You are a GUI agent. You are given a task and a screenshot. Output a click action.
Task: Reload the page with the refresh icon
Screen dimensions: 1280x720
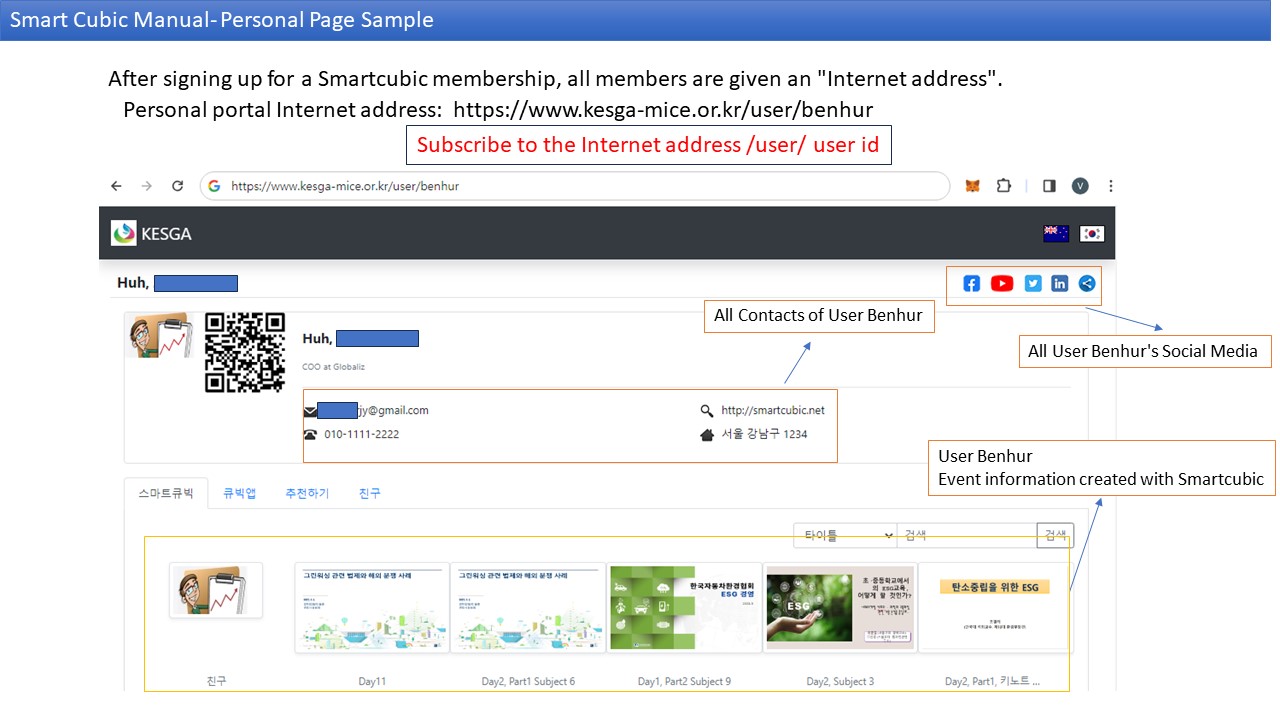pyautogui.click(x=178, y=186)
